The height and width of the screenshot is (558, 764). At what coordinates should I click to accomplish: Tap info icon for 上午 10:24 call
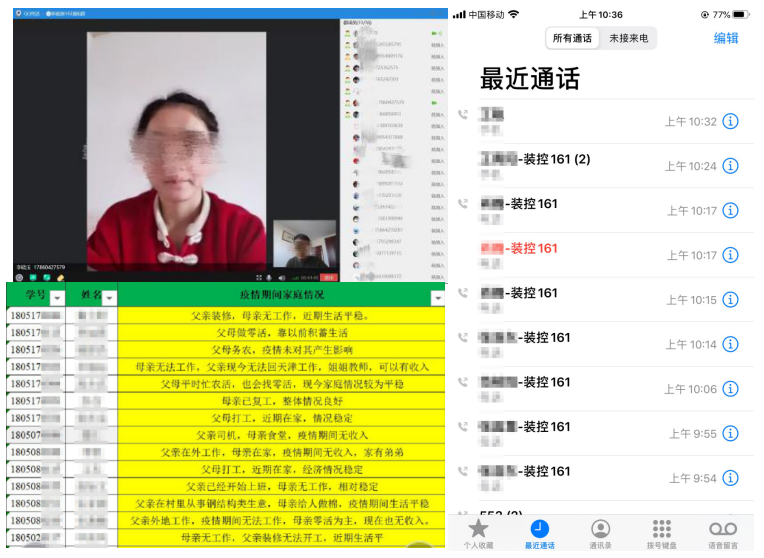click(731, 166)
